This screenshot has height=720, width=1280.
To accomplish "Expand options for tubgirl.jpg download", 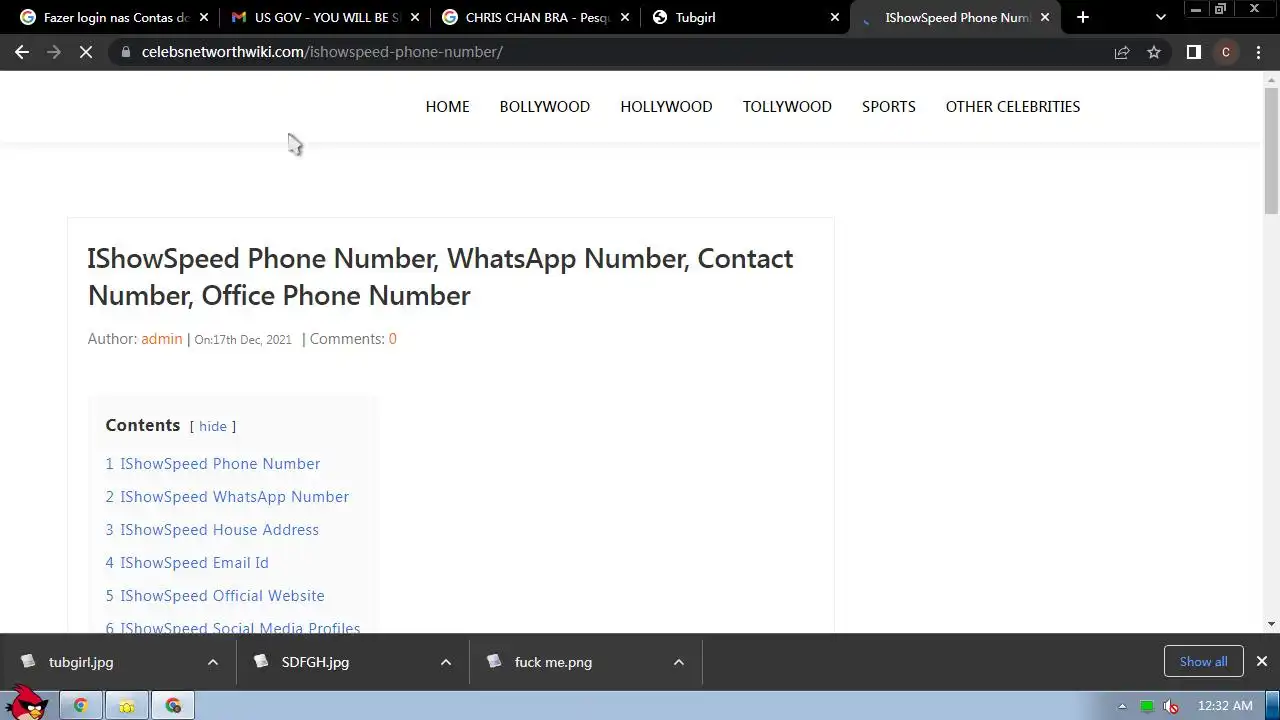I will pos(212,662).
